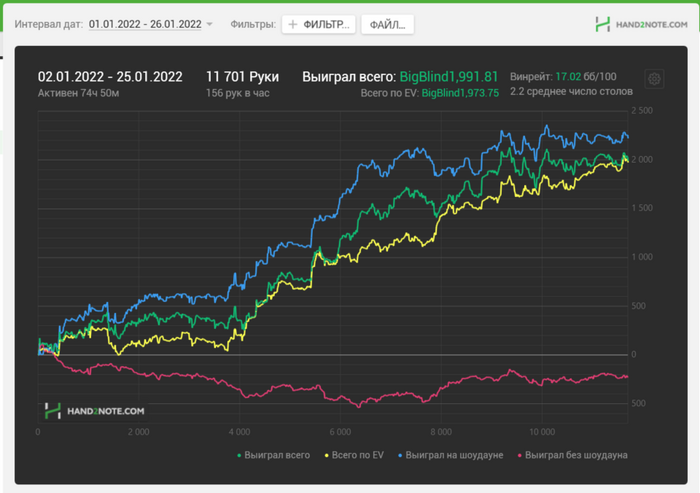Click the pink legend dot for без шоудауна
700x493 pixels.
(x=520, y=455)
